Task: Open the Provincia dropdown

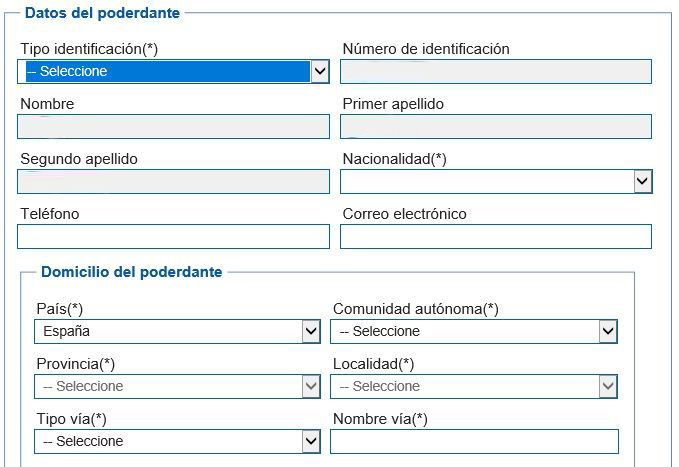Action: tap(177, 386)
